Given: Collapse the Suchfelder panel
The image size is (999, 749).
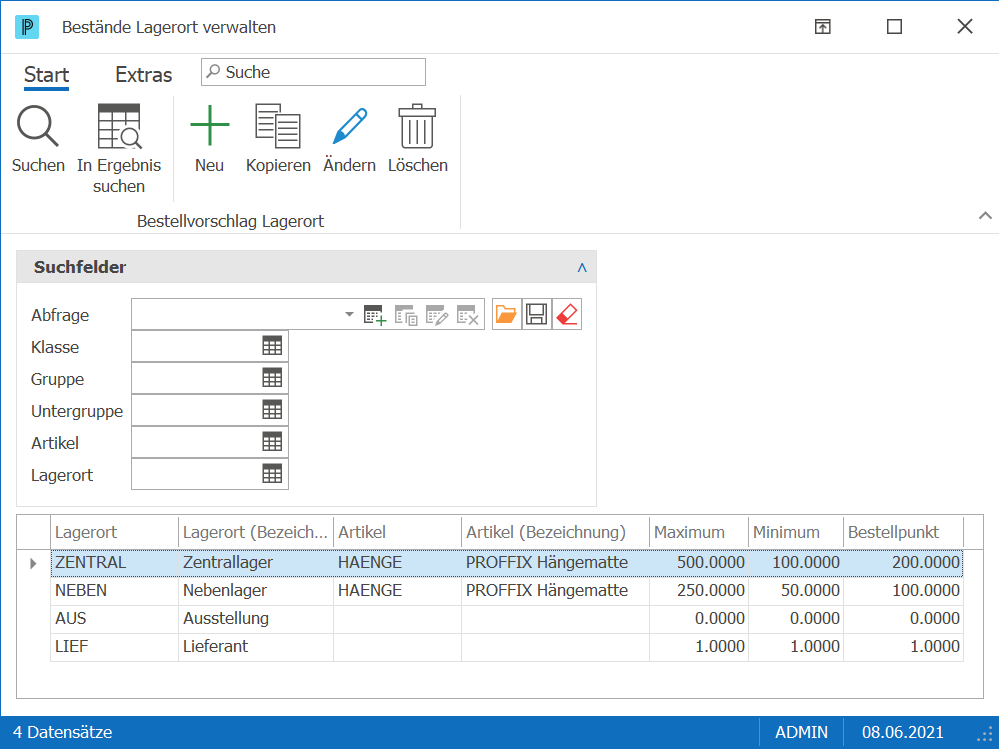Looking at the screenshot, I should coord(582,268).
